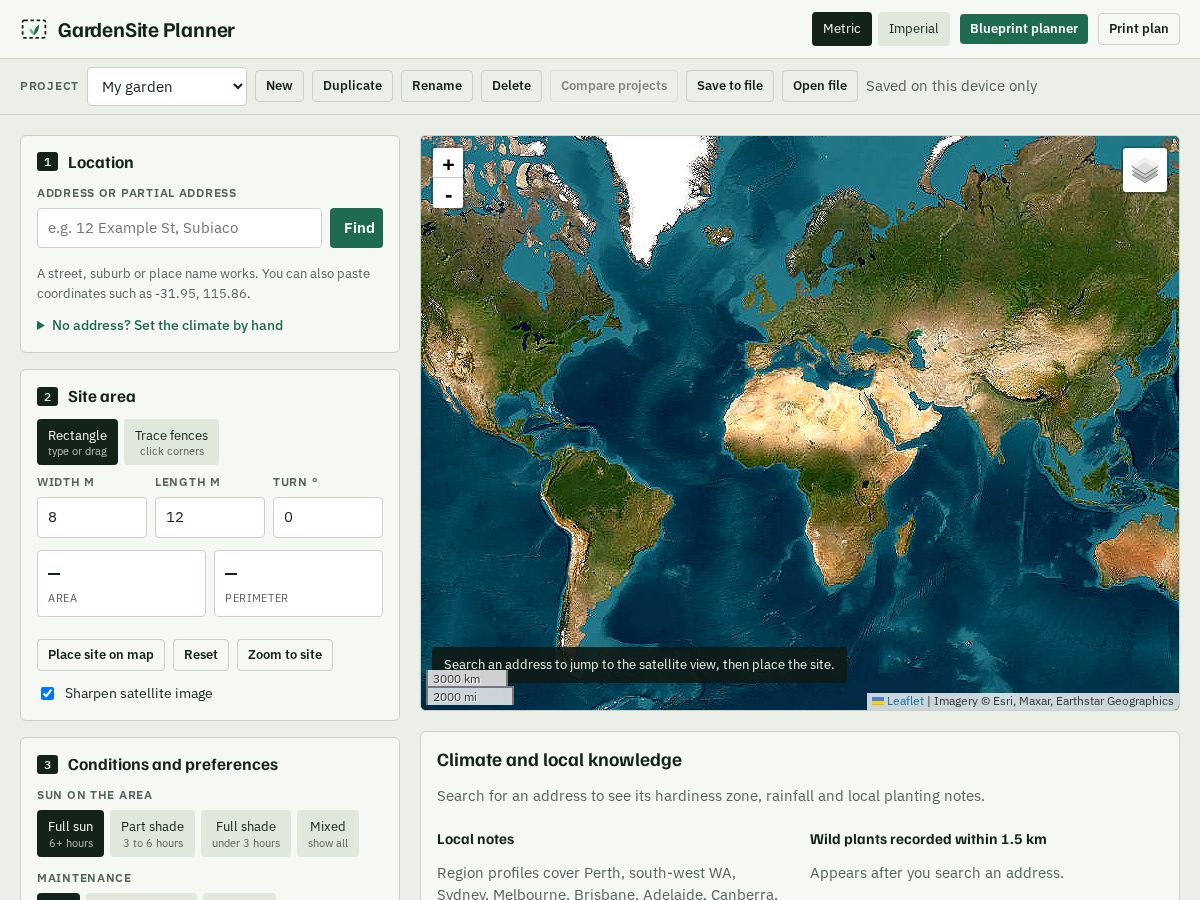Click the 3000 km scale bar

click(x=467, y=678)
